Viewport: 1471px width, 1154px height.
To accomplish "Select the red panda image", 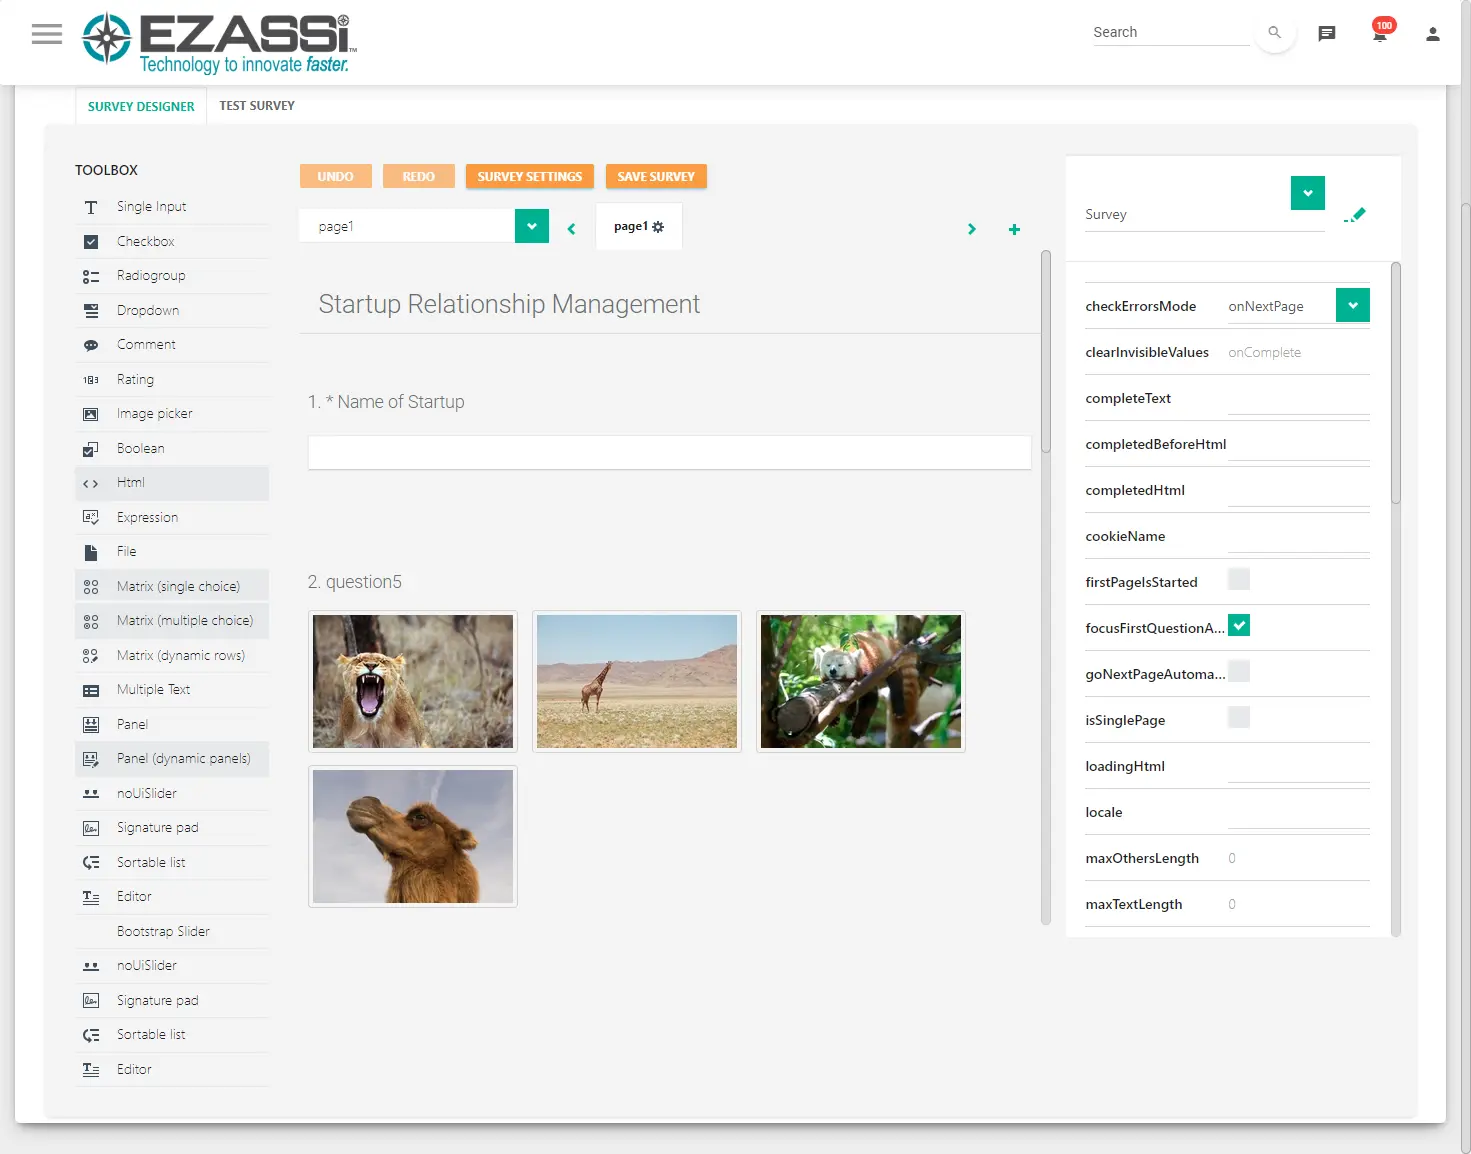I will click(x=861, y=682).
